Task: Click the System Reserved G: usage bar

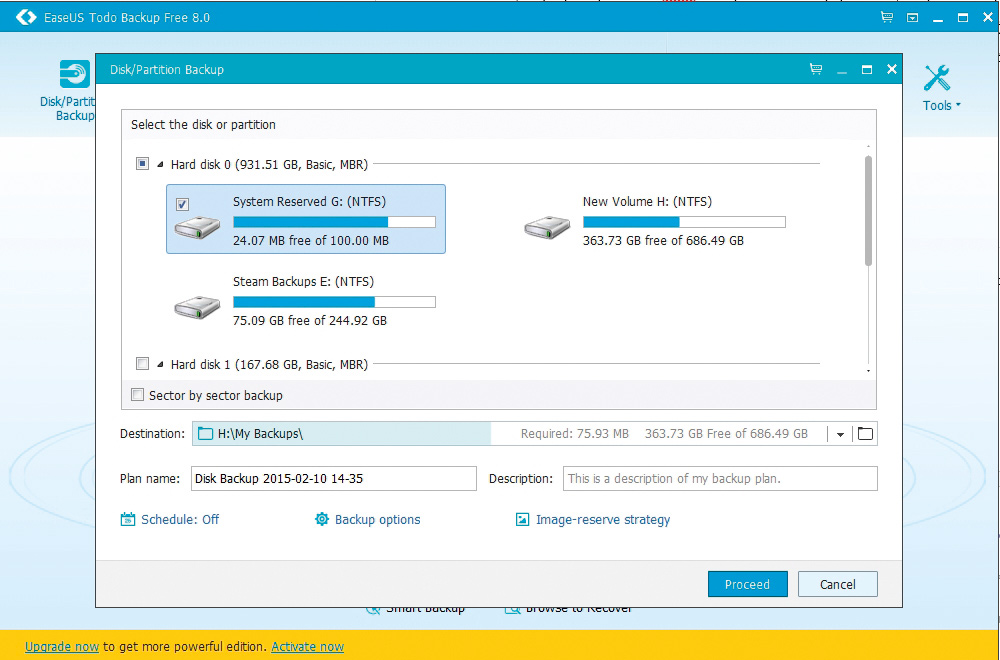Action: (334, 222)
